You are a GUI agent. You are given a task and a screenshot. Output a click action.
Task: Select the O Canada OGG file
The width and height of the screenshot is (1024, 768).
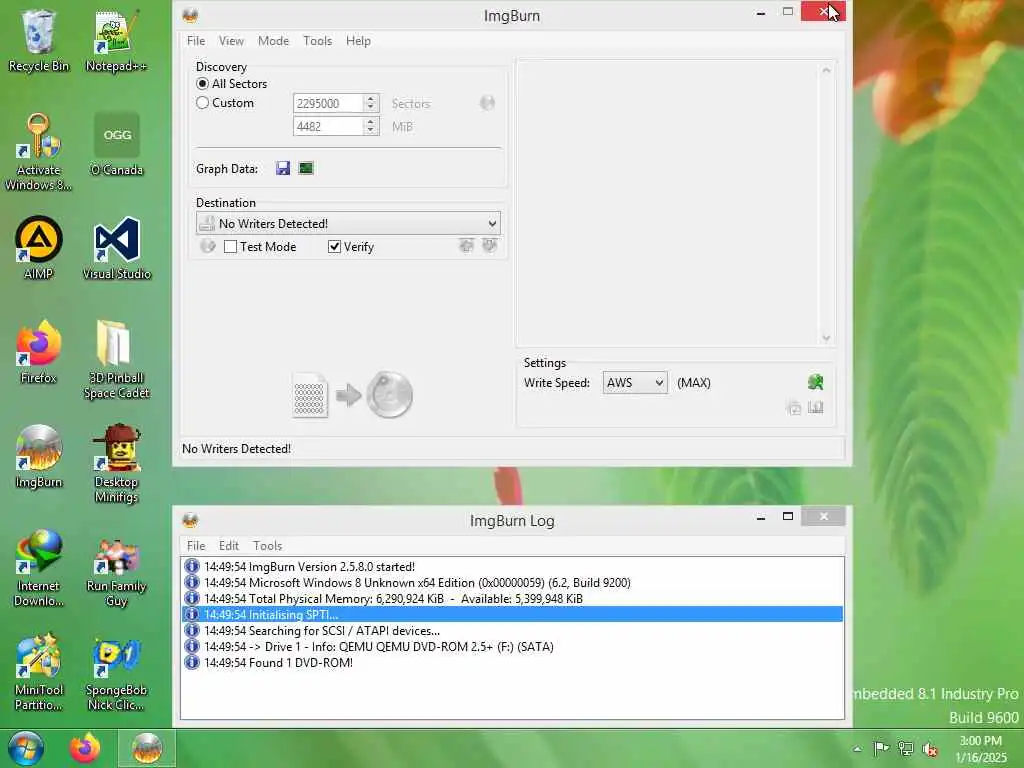point(116,144)
